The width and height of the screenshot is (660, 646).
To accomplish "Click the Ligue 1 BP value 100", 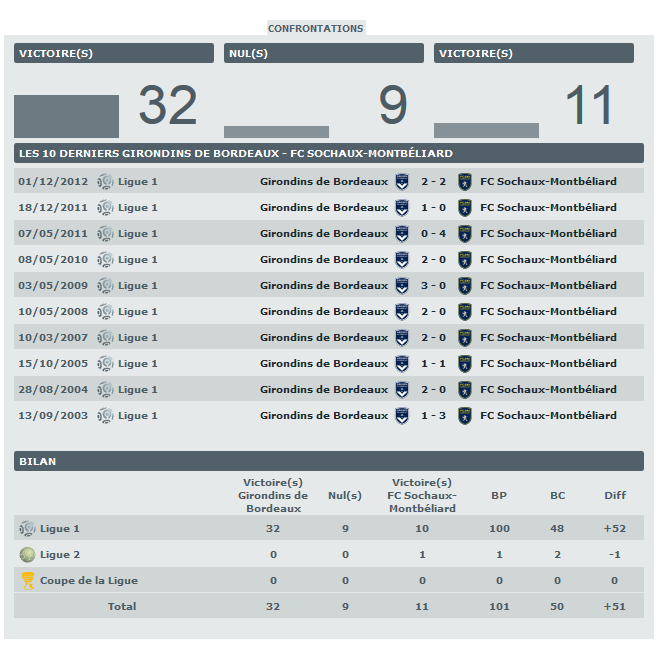I will [x=499, y=529].
